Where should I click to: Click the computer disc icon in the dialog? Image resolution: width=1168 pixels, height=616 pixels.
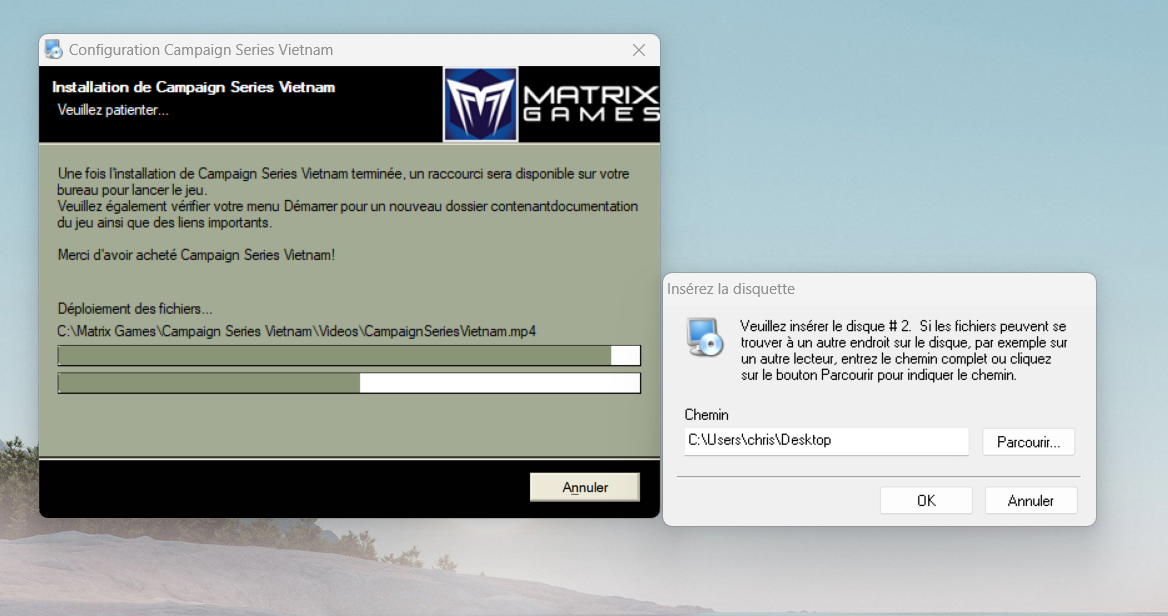coord(705,337)
